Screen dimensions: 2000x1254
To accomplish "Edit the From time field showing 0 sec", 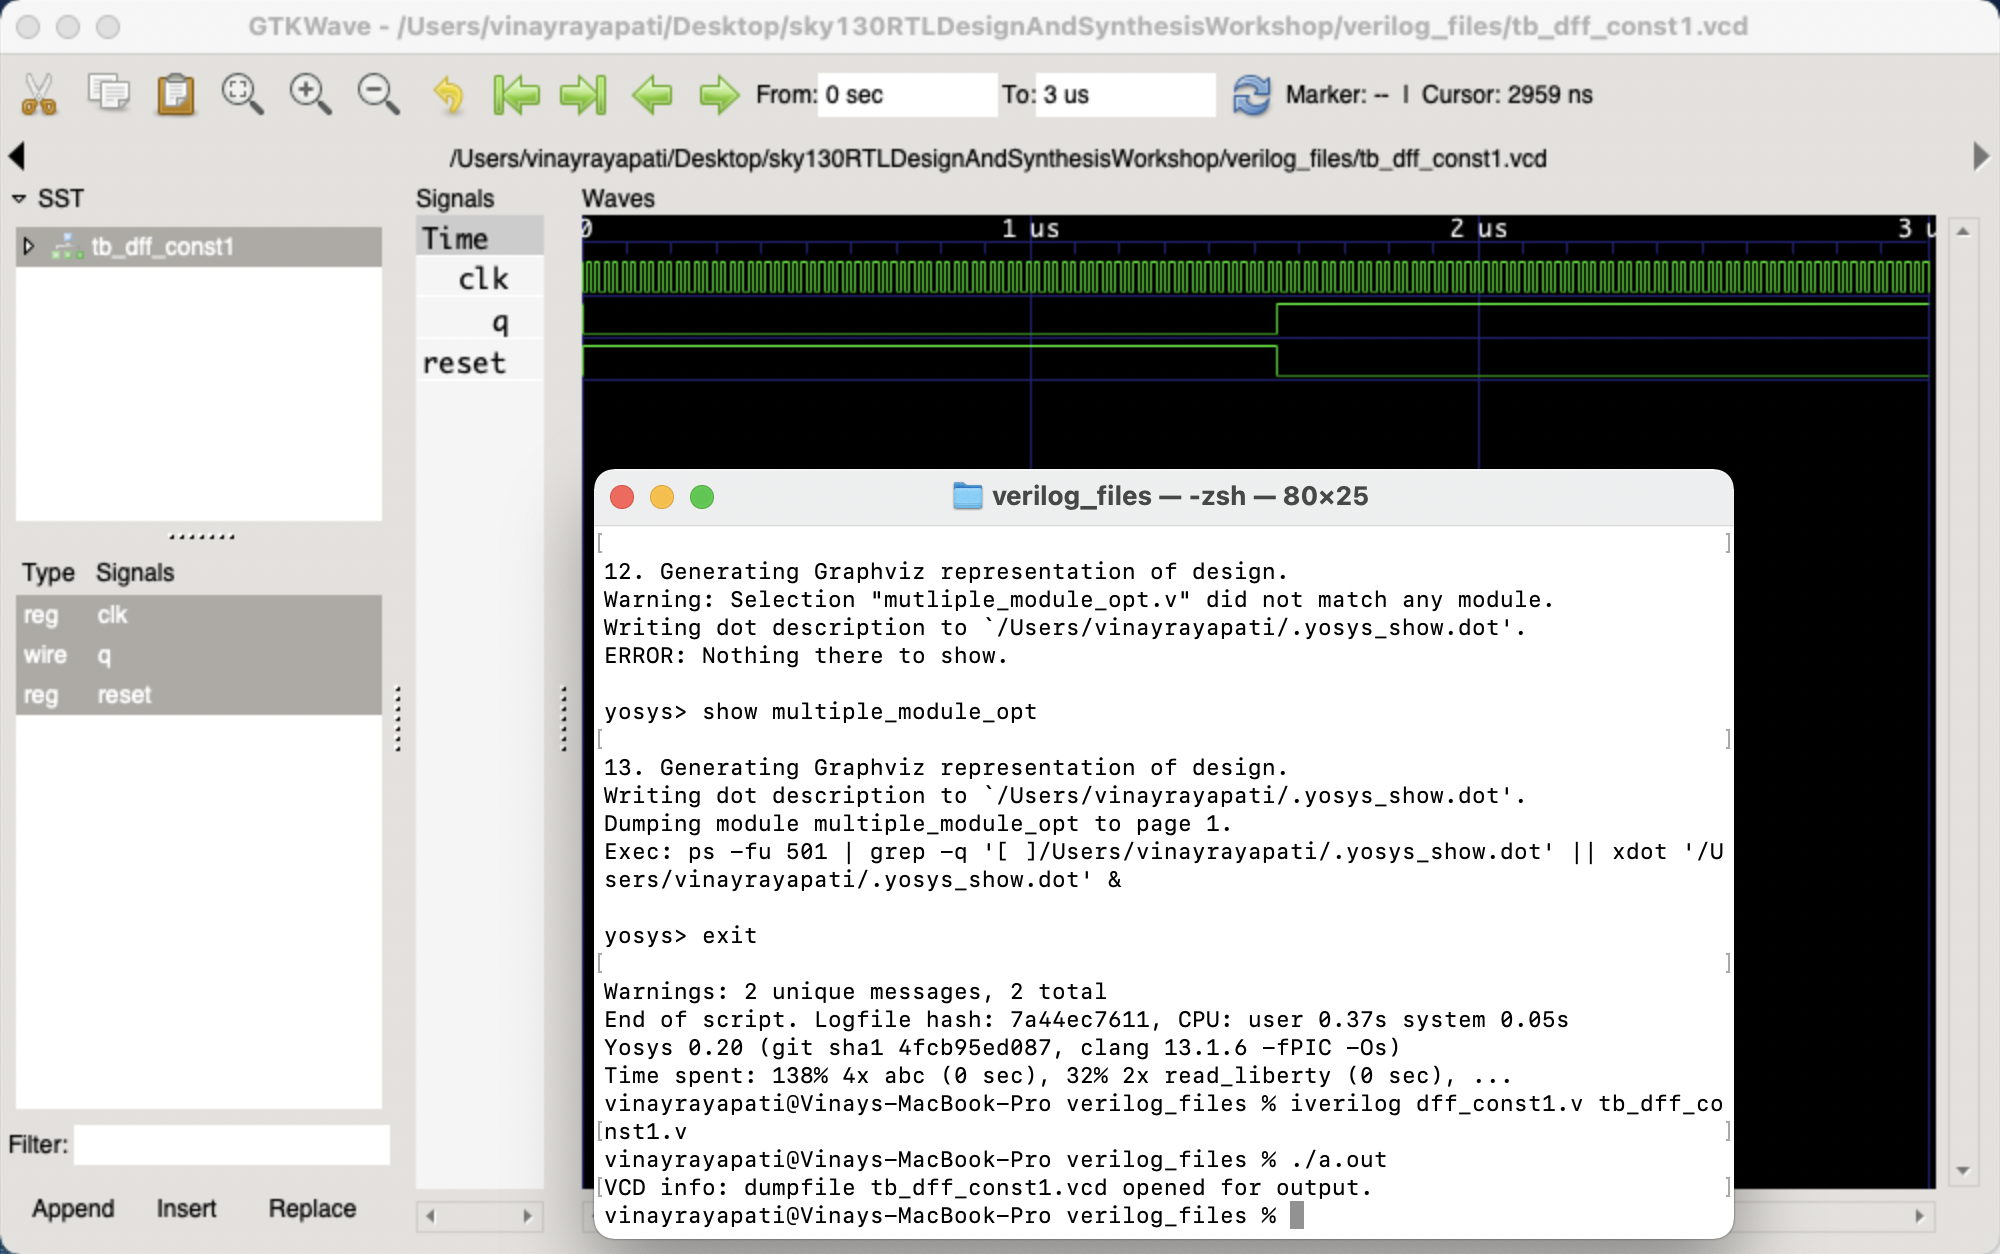I will [905, 94].
